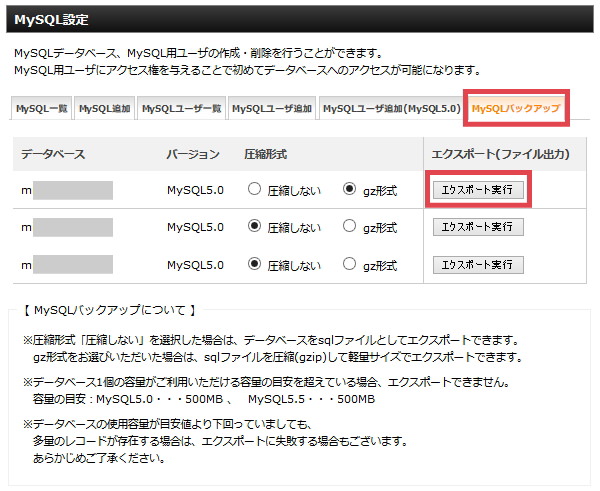Click the 圧縮形式 column header
The height and width of the screenshot is (491, 600).
(266, 154)
